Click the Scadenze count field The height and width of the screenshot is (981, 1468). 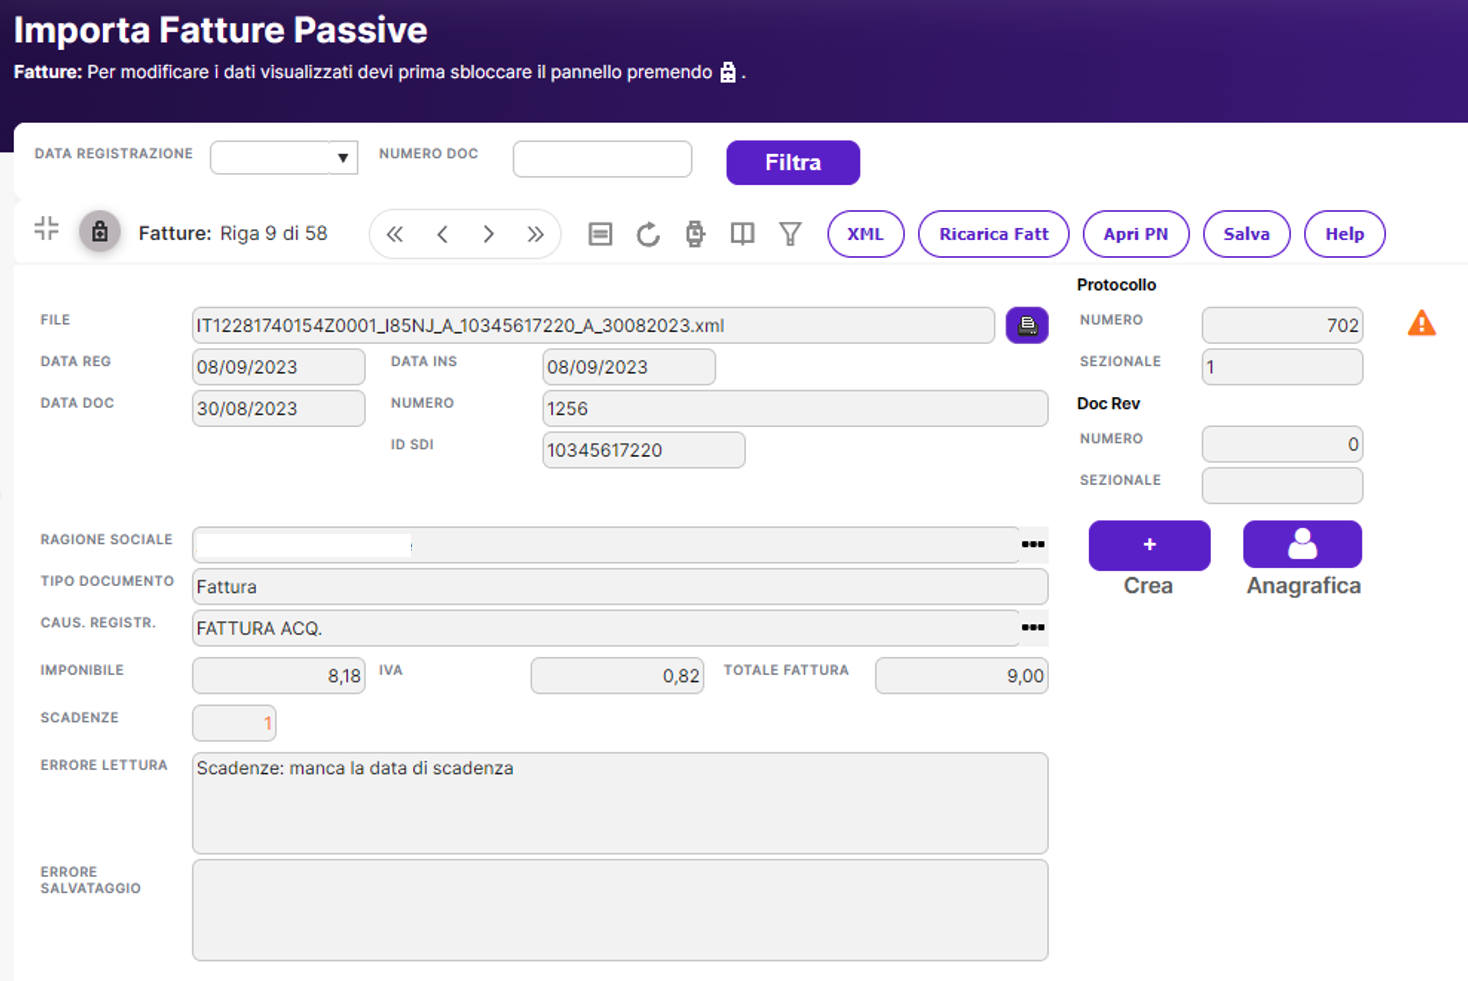point(234,723)
